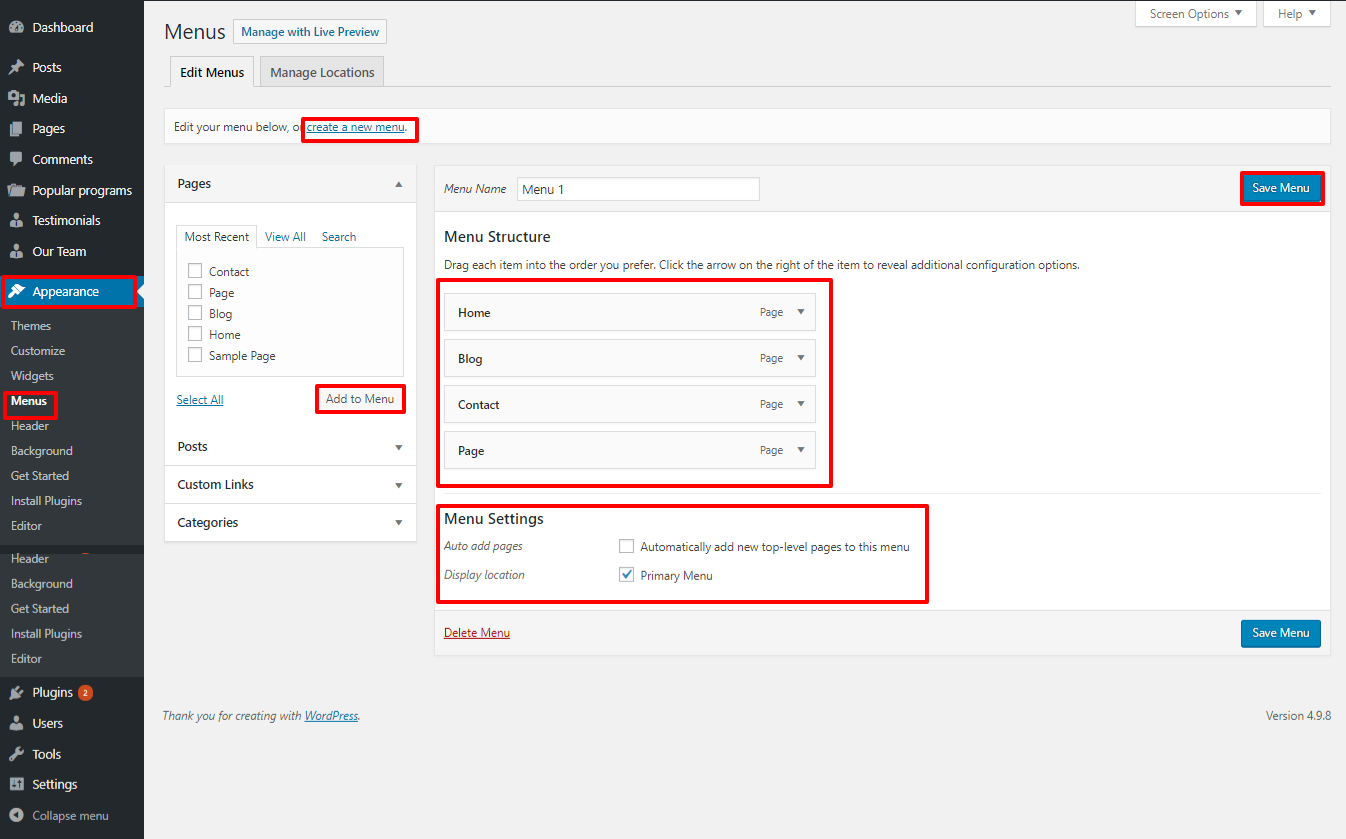Click the Plugins plug icon
The width and height of the screenshot is (1346, 839).
(x=16, y=692)
